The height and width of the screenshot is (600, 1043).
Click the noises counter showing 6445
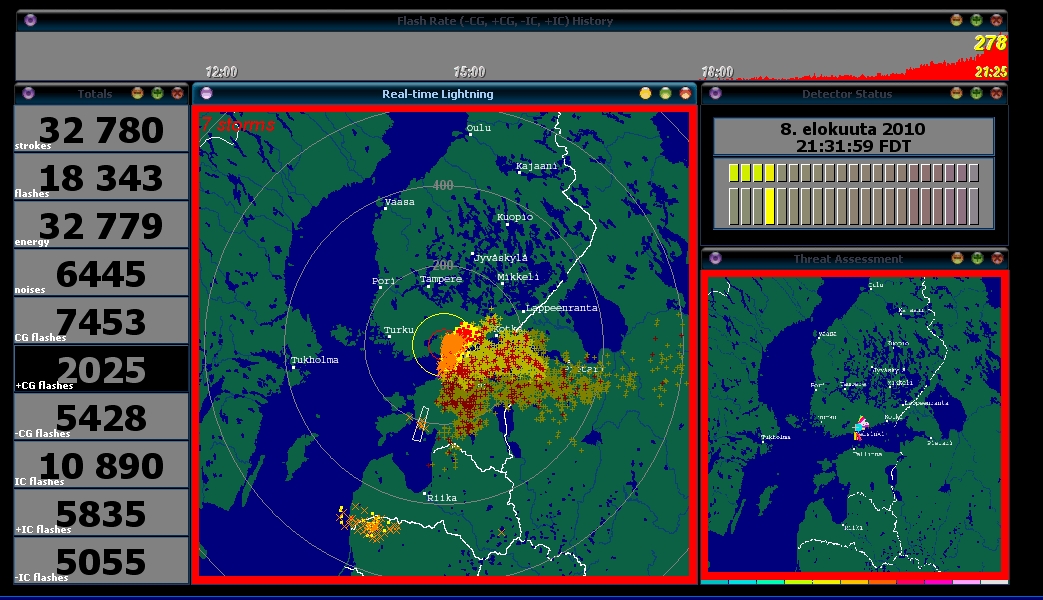tap(102, 273)
